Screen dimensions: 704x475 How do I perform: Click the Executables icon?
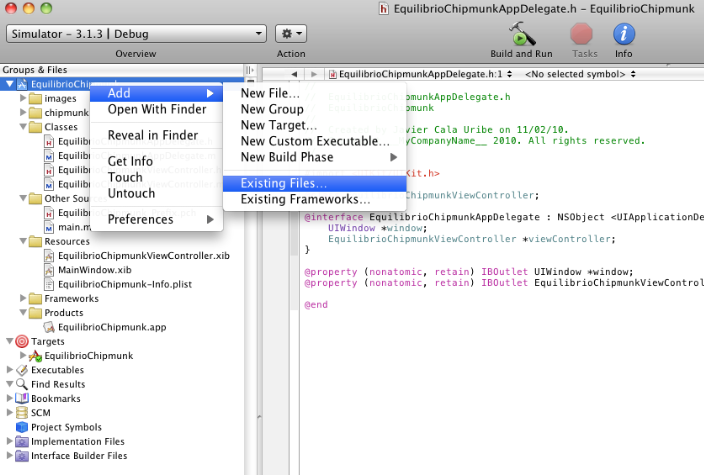pyautogui.click(x=22, y=370)
